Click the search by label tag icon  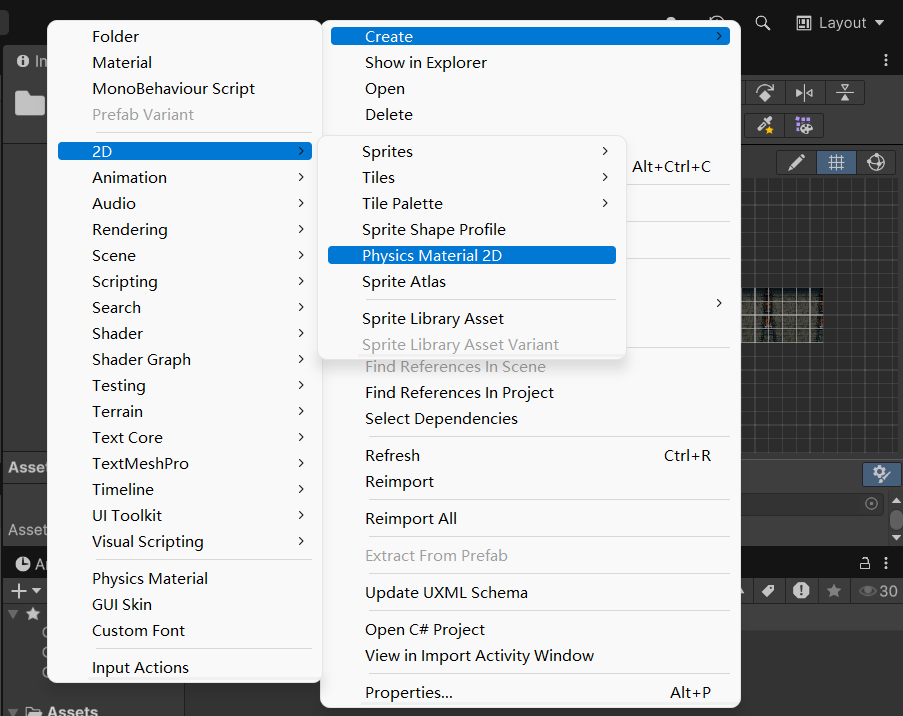click(x=768, y=591)
